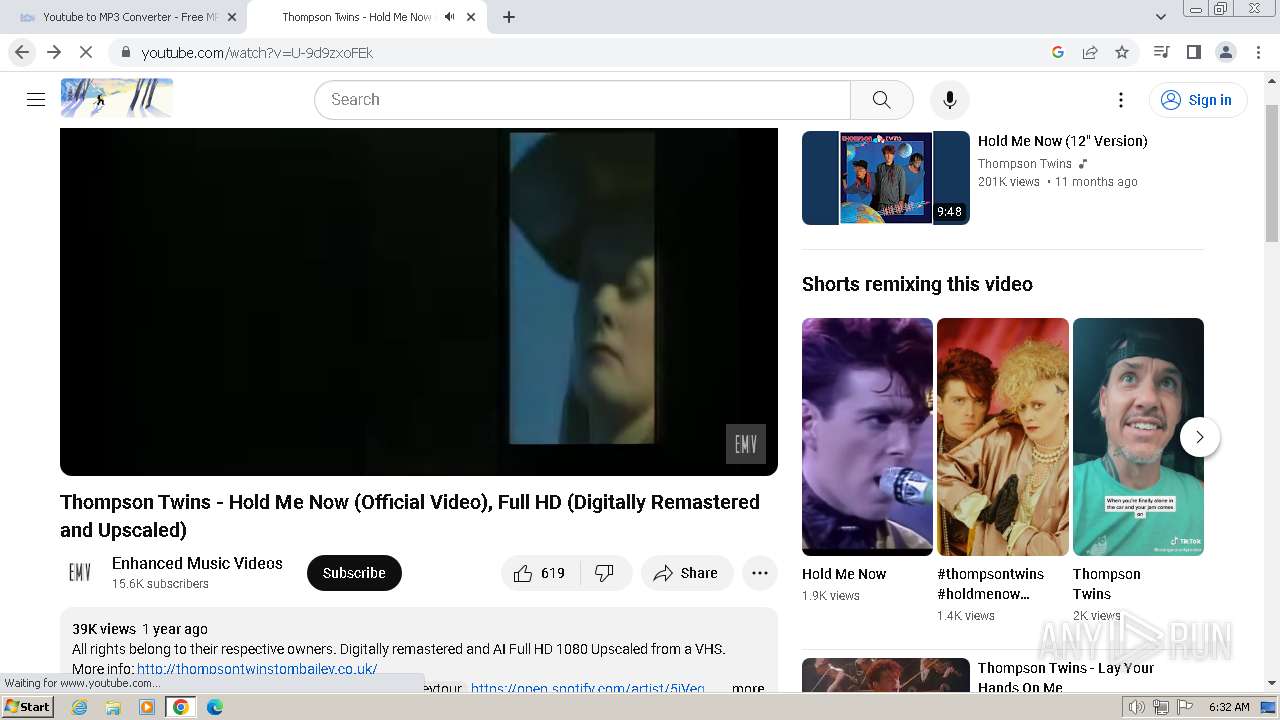This screenshot has width=1280, height=720.
Task: Subscribe to Enhanced Music Videos
Action: coord(354,573)
